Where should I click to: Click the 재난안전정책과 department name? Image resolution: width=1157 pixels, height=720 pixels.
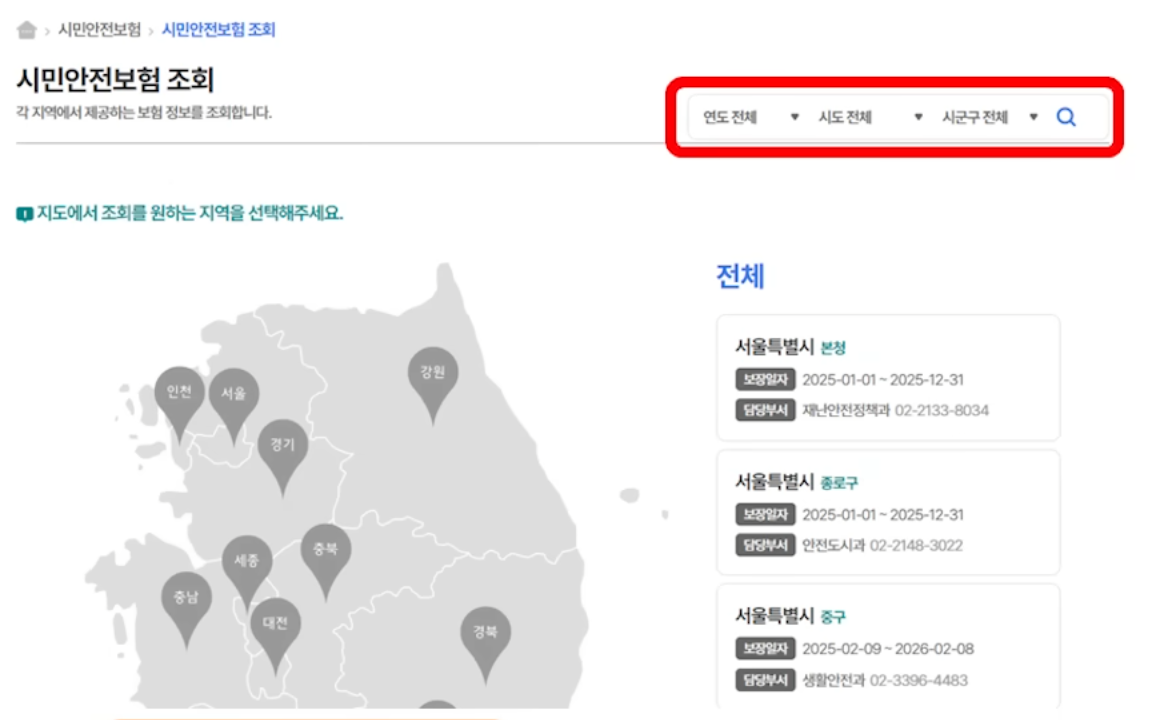(x=846, y=410)
